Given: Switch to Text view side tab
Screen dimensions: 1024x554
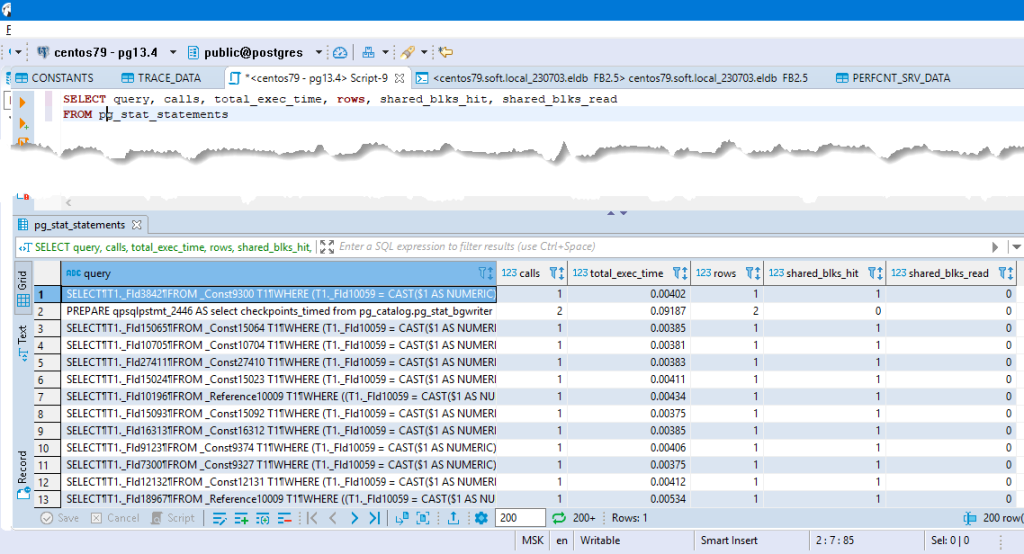Looking at the screenshot, I should [23, 343].
